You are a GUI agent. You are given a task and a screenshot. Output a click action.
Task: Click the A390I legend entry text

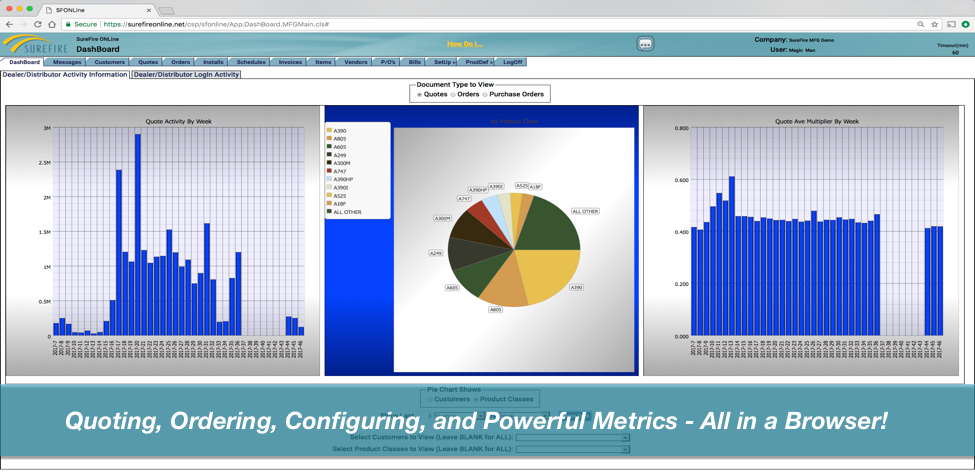click(341, 187)
